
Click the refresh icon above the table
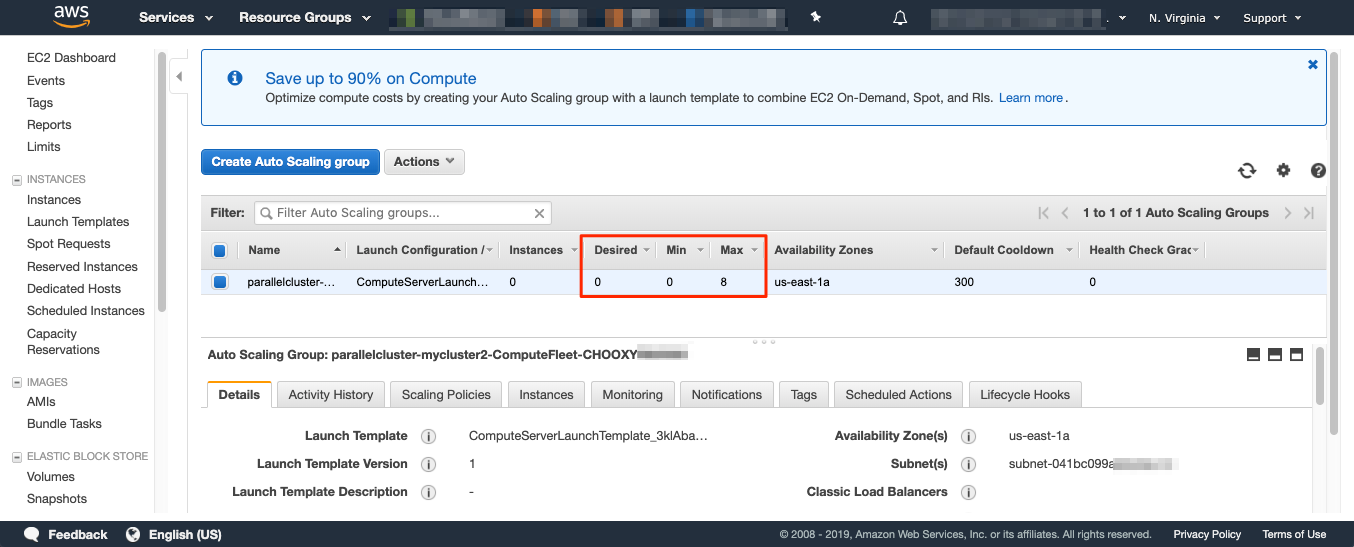(1247, 171)
